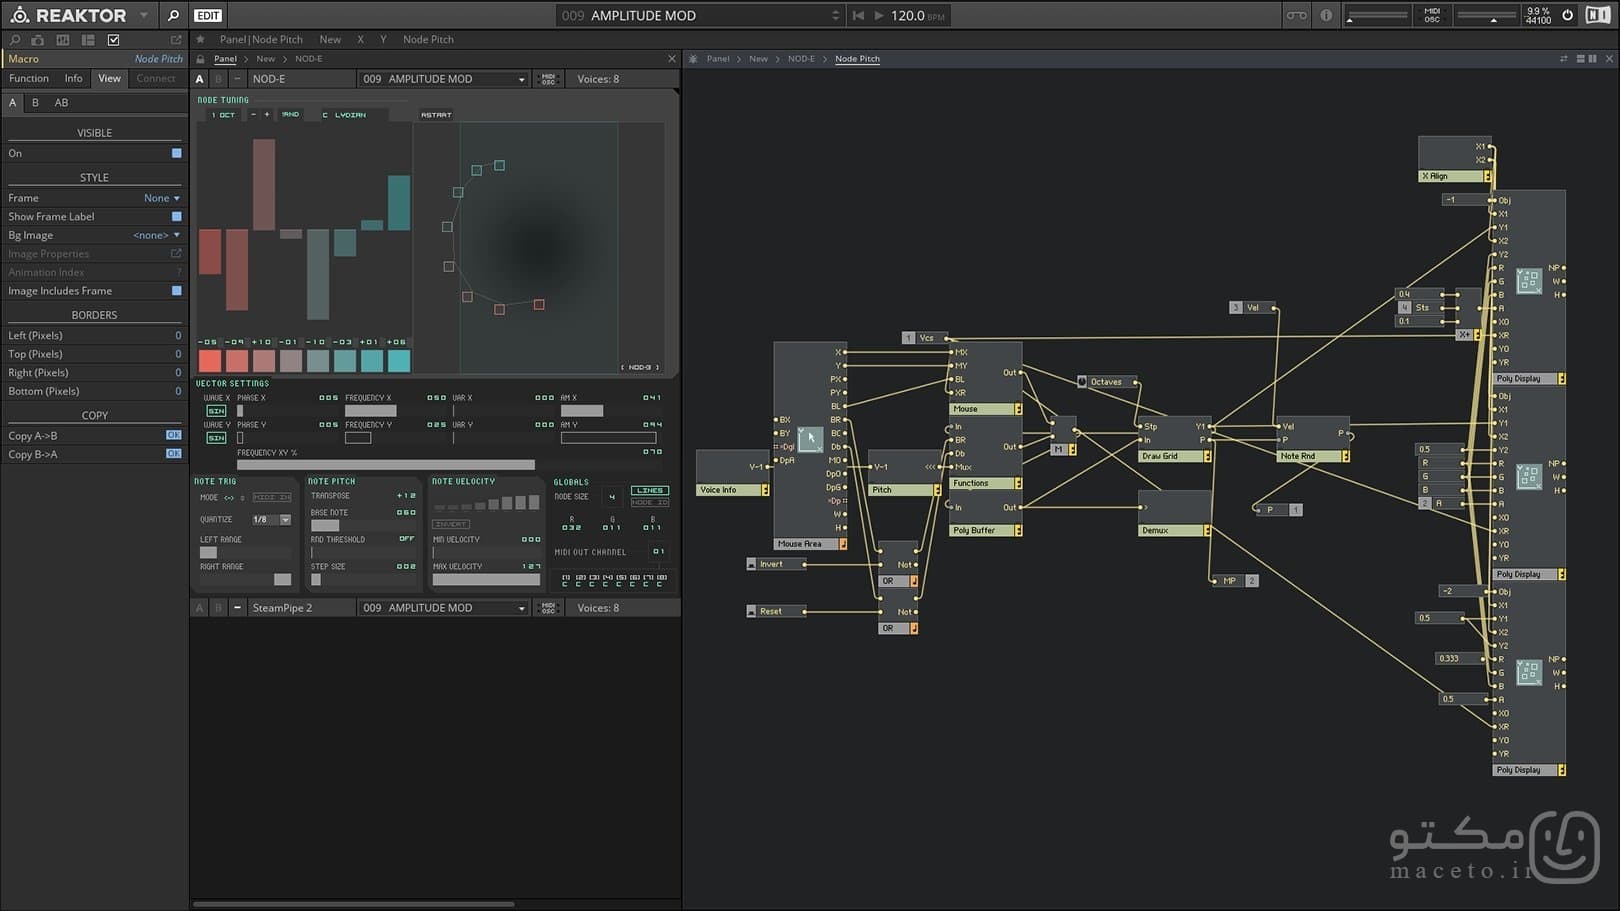
Task: Start playback with the play button
Action: point(879,15)
